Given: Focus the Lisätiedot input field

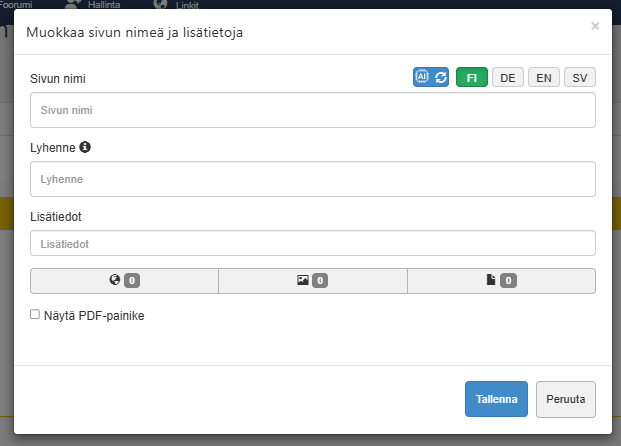Looking at the screenshot, I should (x=313, y=243).
